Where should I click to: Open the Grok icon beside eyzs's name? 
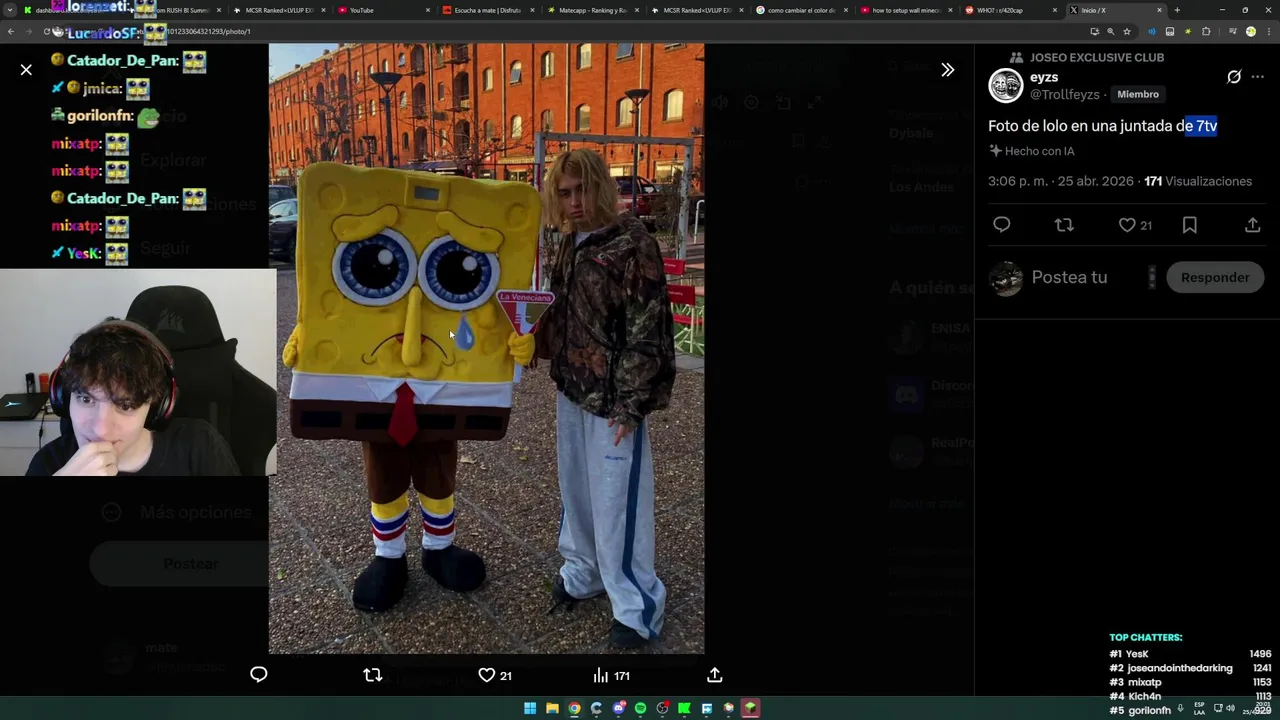[x=1234, y=77]
